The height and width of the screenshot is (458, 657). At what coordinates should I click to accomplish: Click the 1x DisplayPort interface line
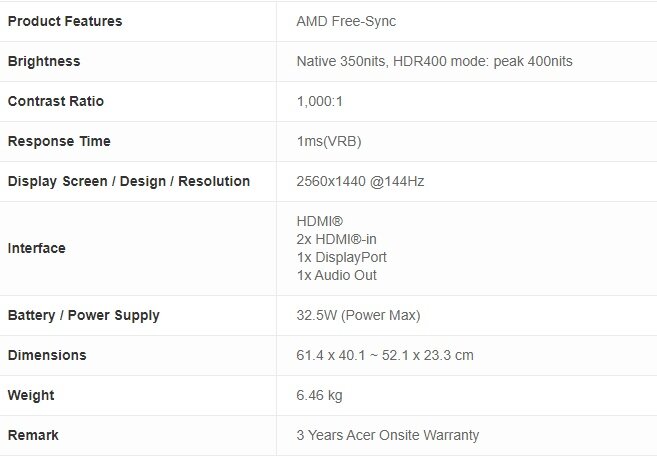342,257
